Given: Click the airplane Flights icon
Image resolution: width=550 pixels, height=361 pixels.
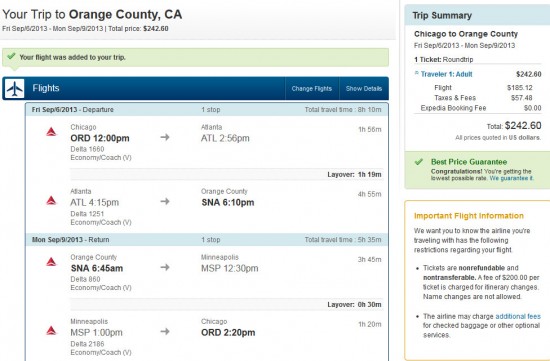Looking at the screenshot, I should (x=15, y=88).
